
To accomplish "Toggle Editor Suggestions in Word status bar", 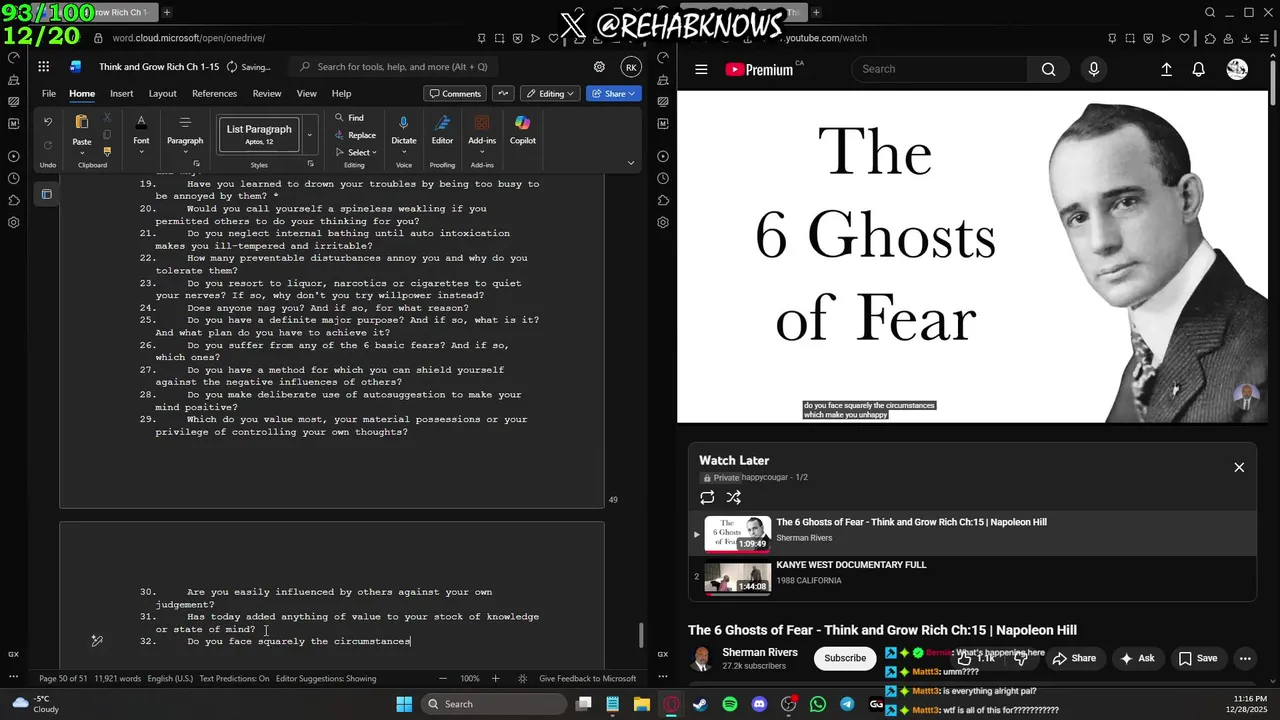I will tap(326, 678).
